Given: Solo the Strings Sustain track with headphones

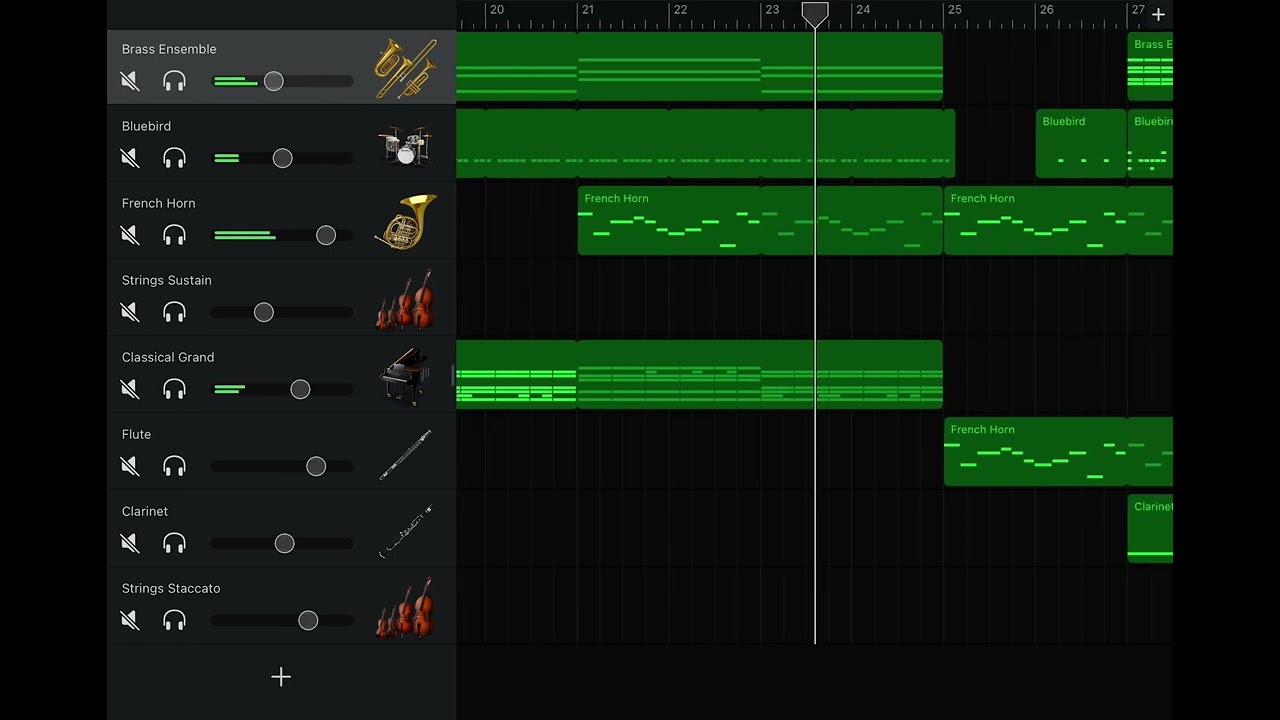Looking at the screenshot, I should [175, 312].
